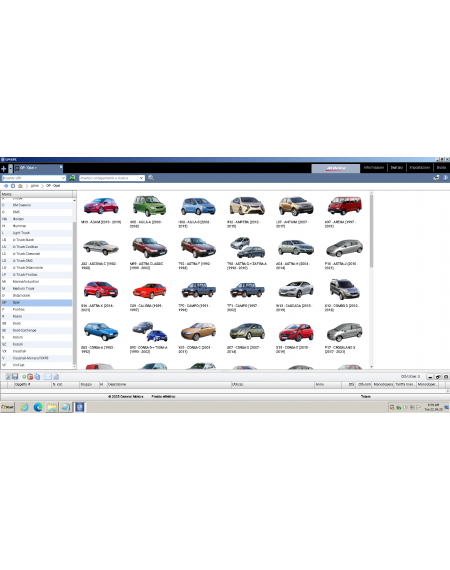This screenshot has width=450, height=570.
Task: Open the CASCADA convertible thumbnail
Action: click(x=296, y=290)
